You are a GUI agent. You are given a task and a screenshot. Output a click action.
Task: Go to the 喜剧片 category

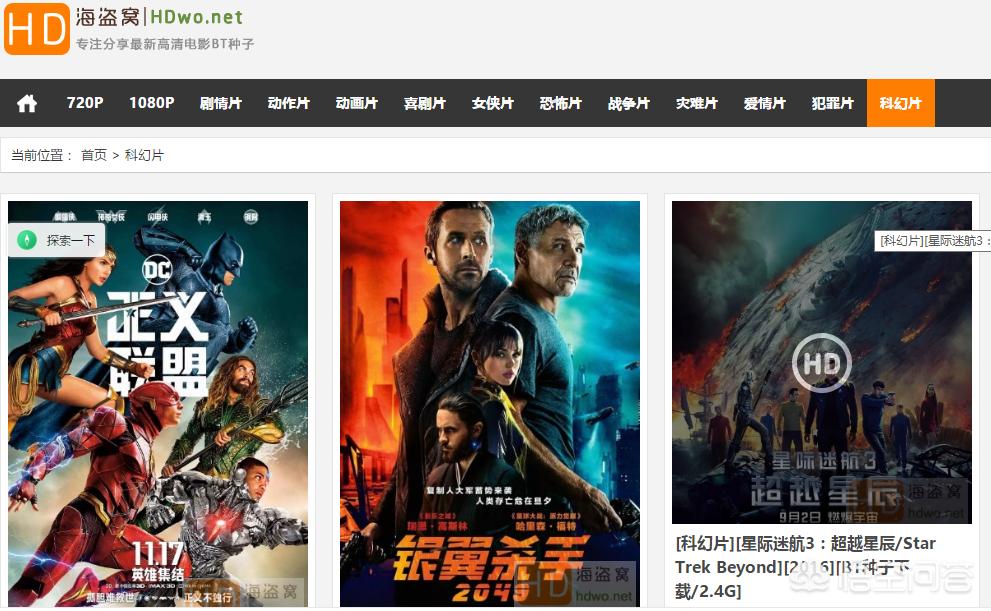pos(425,103)
